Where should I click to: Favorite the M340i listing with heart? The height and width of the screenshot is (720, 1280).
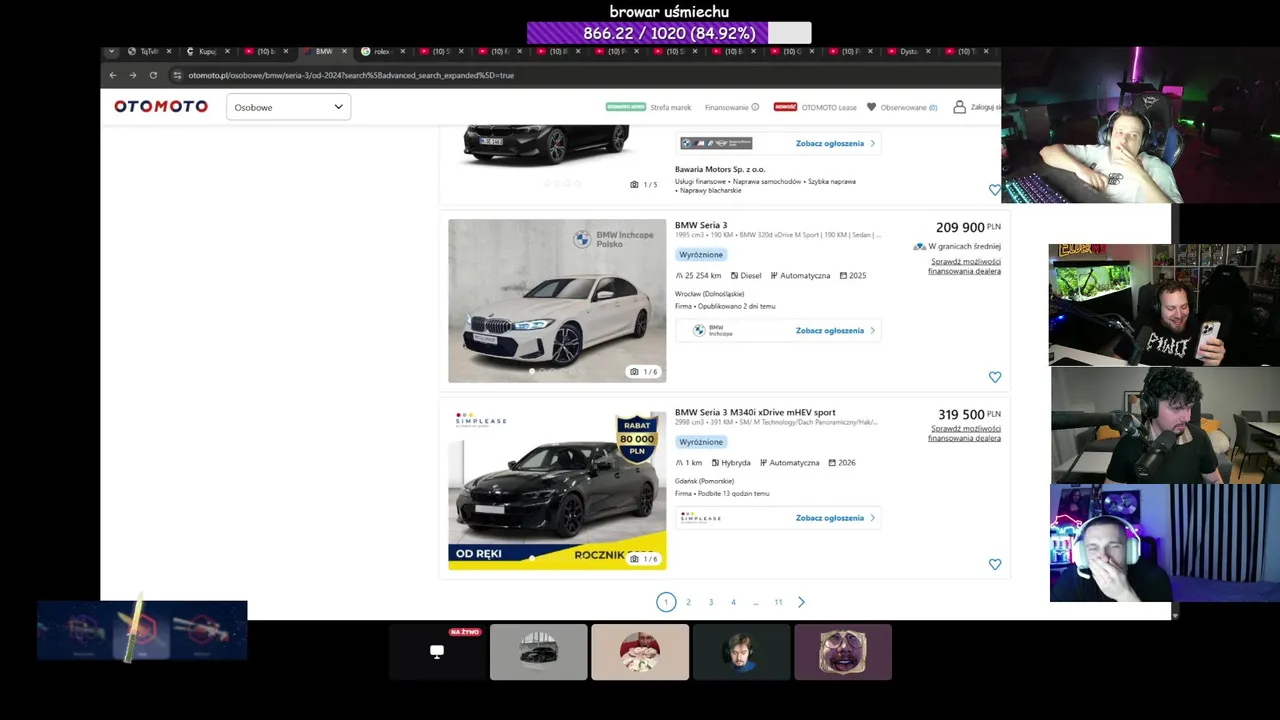995,564
